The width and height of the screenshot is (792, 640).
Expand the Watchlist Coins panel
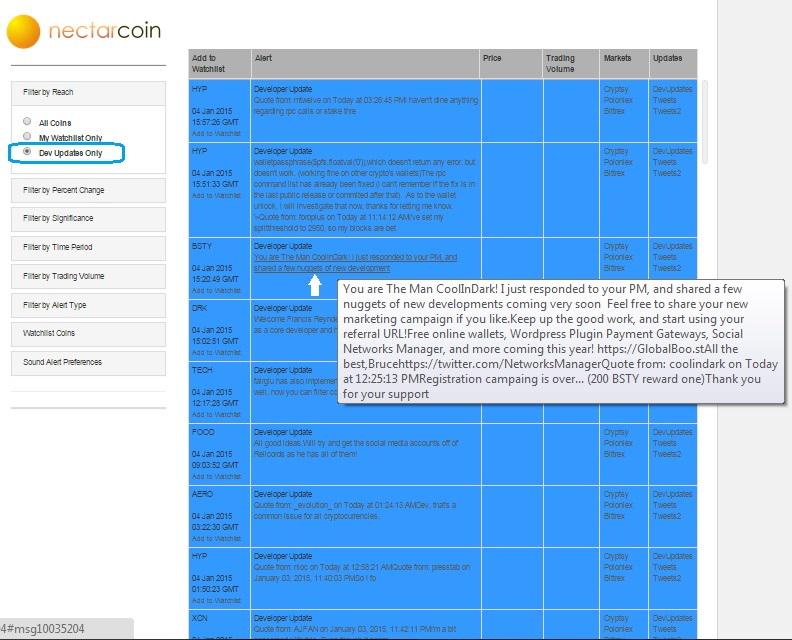point(88,333)
